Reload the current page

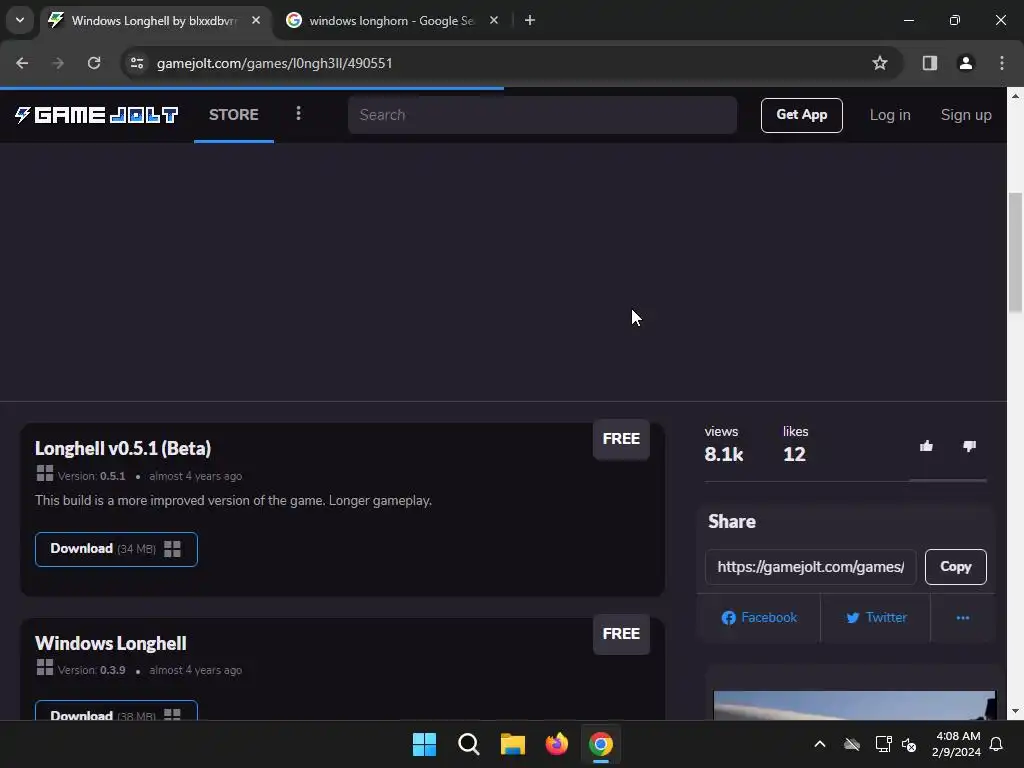94,63
